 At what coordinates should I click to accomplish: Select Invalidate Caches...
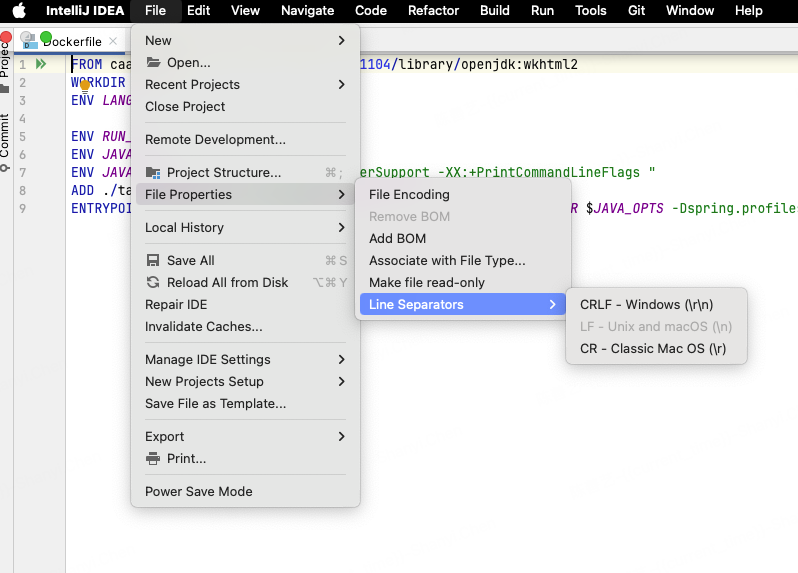245,326
